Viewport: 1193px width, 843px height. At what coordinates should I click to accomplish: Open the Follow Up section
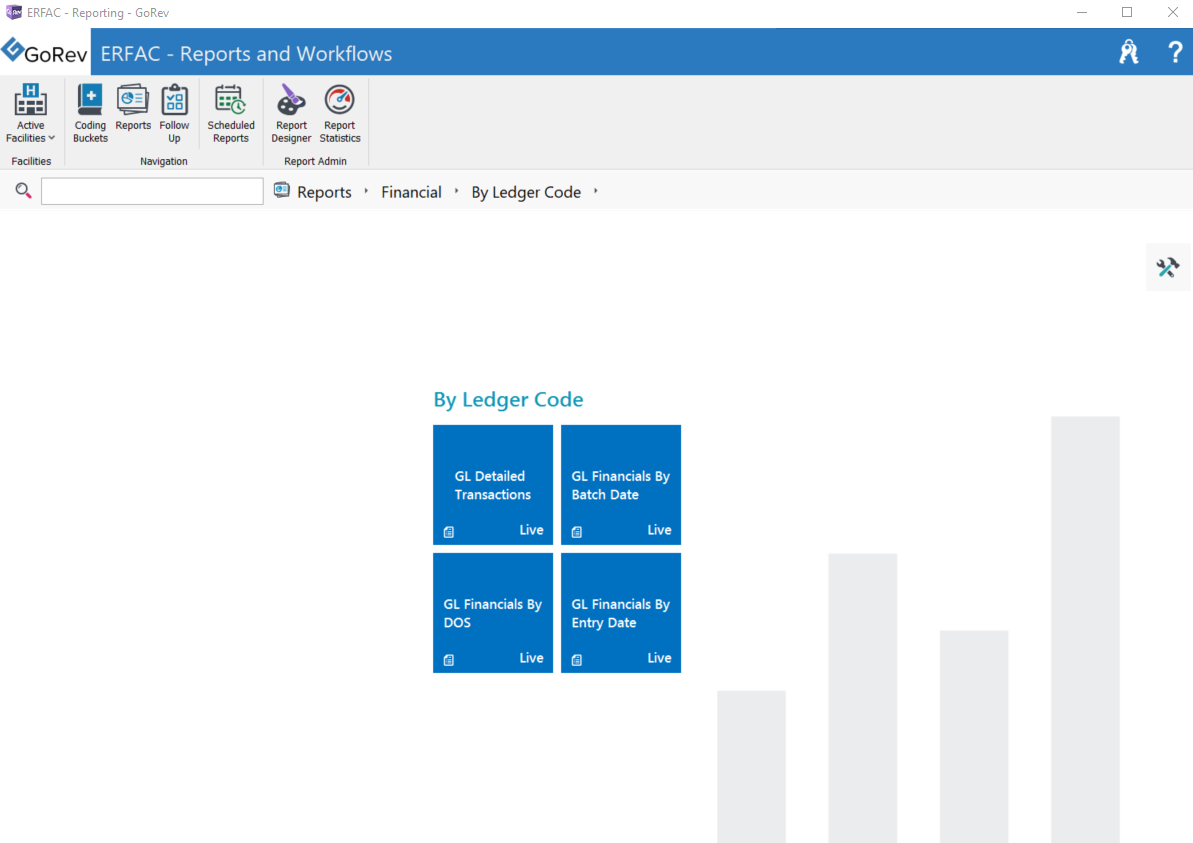pos(174,113)
